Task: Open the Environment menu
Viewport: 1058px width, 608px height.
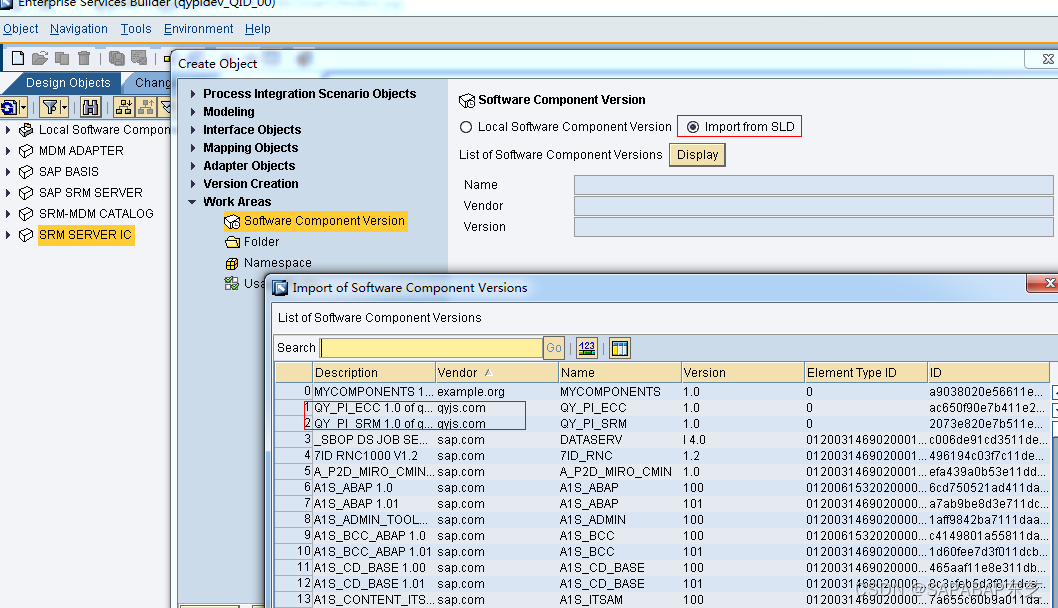Action: tap(198, 28)
